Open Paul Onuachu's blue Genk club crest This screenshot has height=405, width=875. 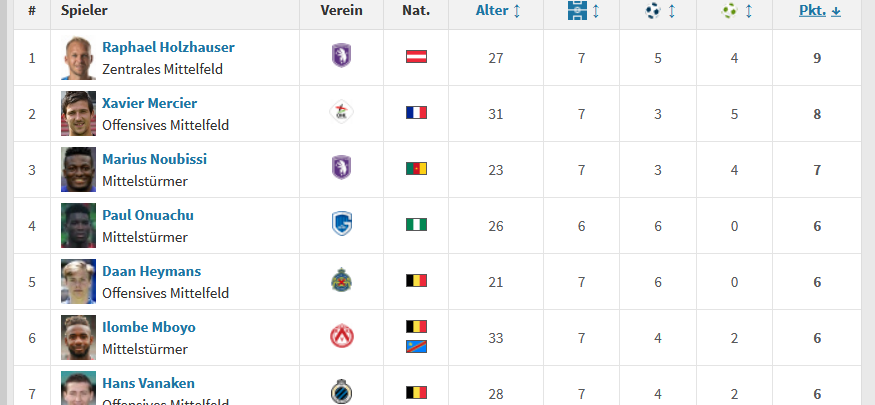tap(342, 224)
